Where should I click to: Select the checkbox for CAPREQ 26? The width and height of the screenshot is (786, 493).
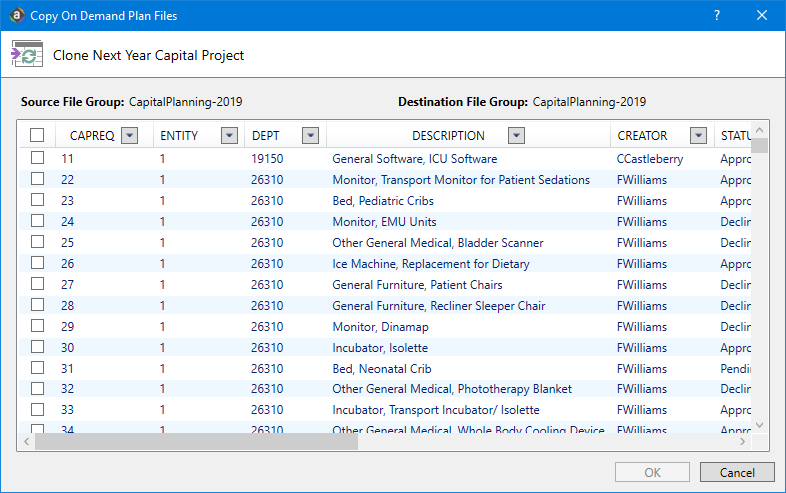(37, 264)
